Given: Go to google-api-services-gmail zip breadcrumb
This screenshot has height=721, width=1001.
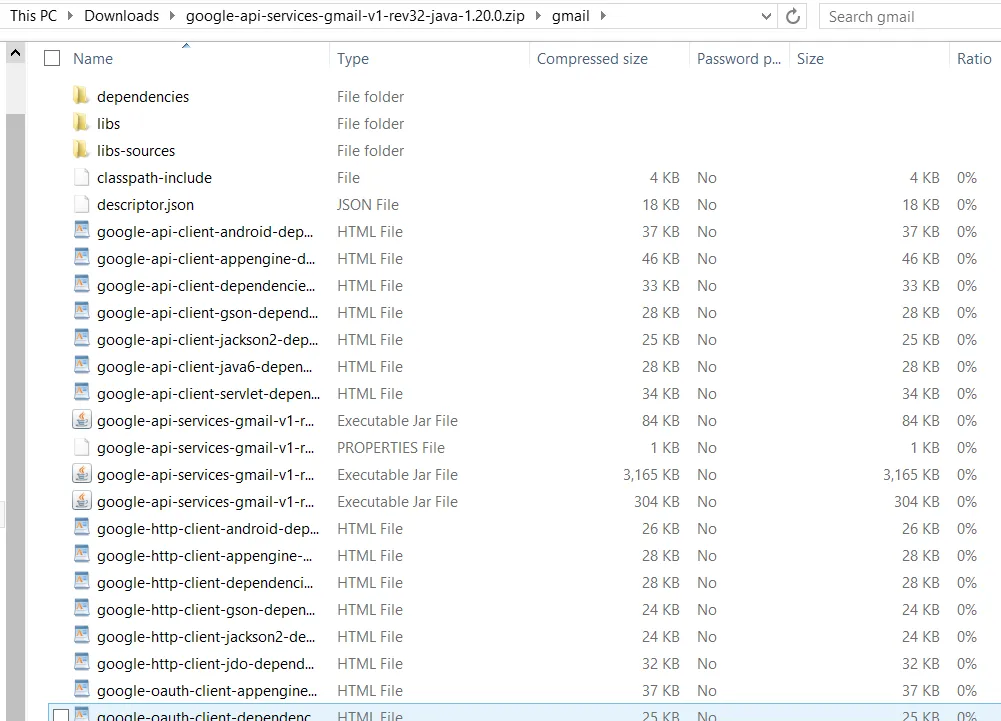Looking at the screenshot, I should 355,16.
